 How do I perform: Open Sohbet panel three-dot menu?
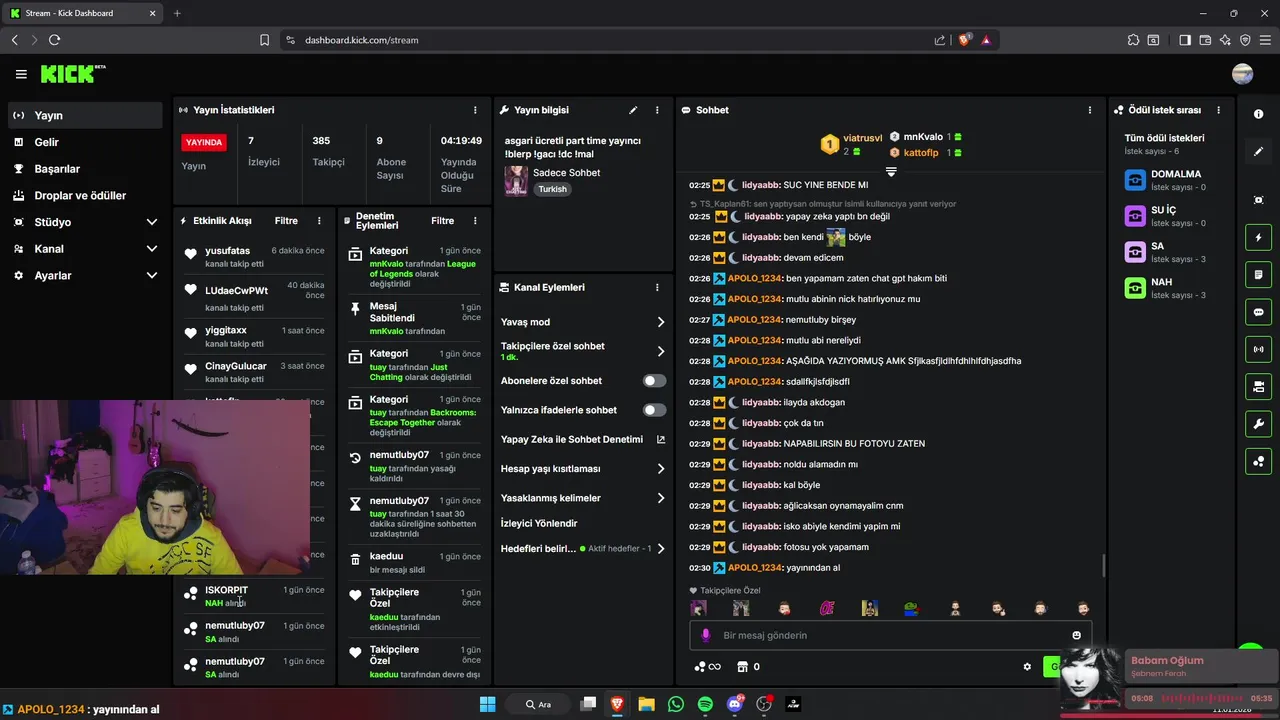[x=1091, y=110]
